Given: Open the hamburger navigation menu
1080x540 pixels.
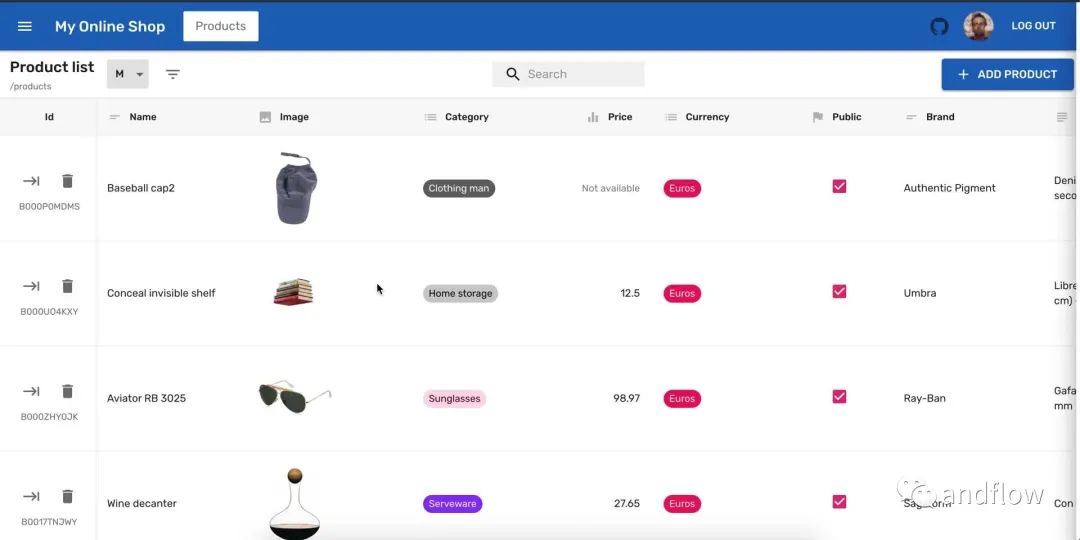Looking at the screenshot, I should (x=25, y=26).
